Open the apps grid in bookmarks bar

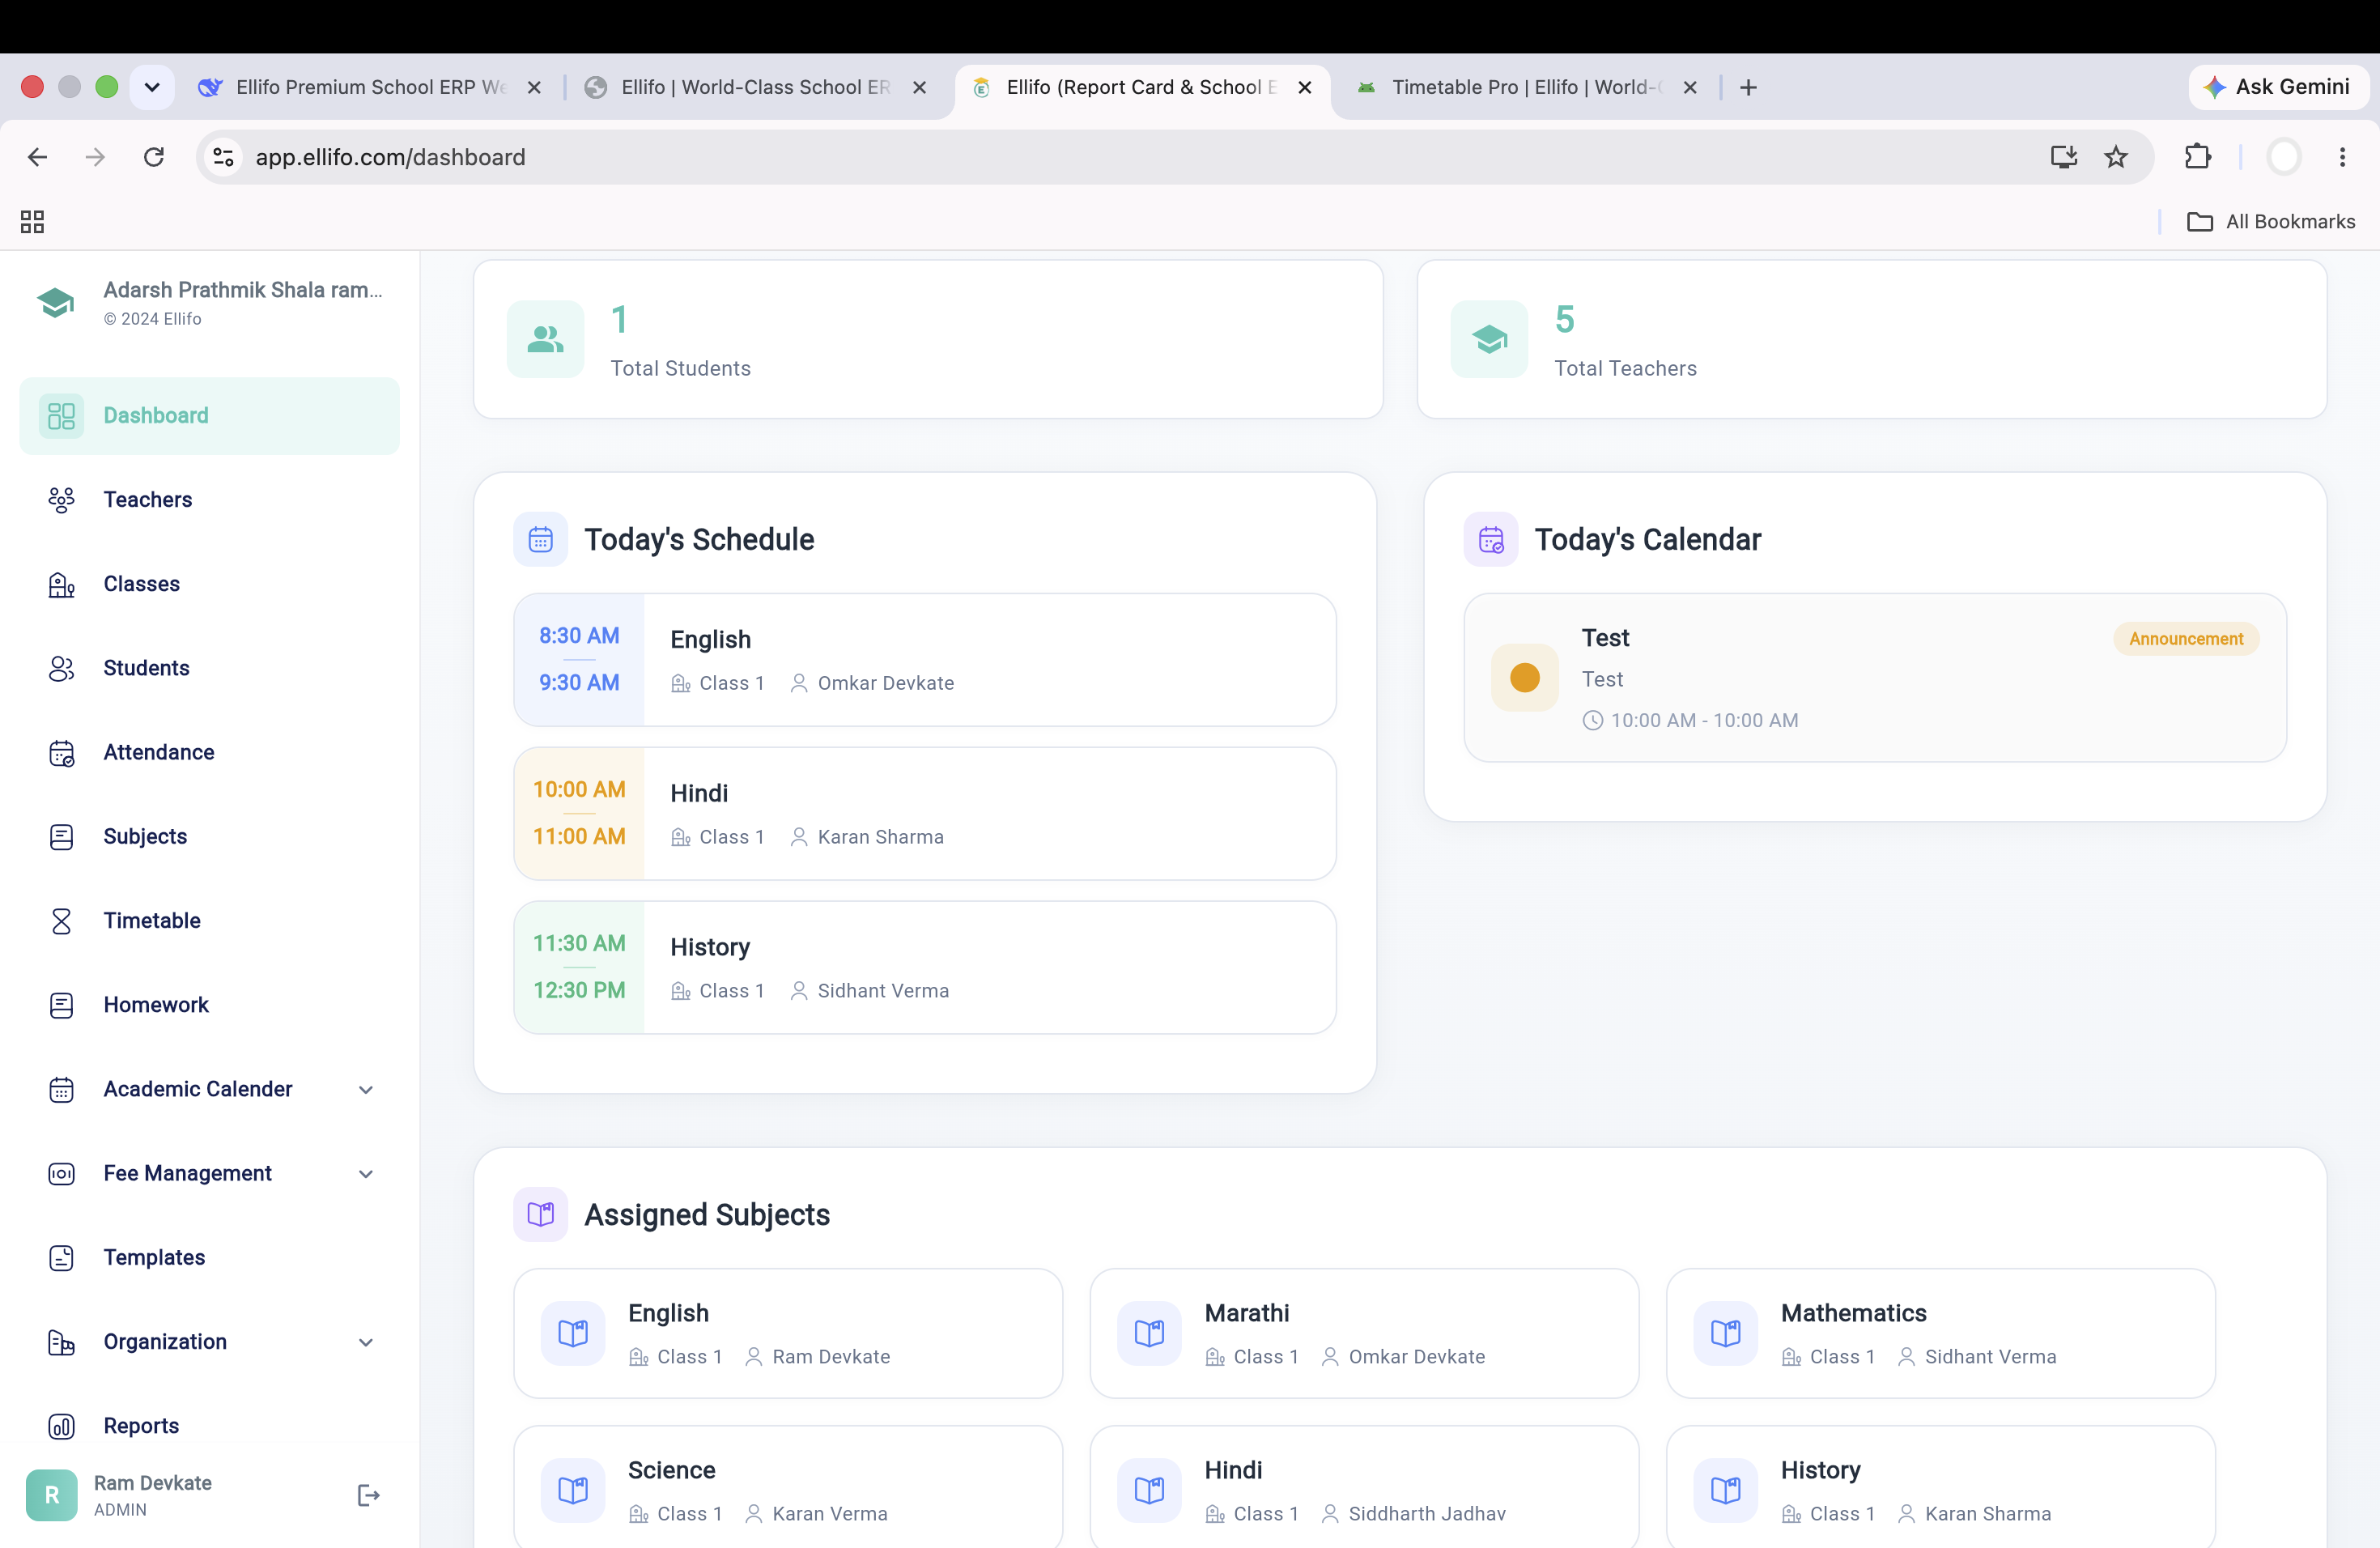32,221
